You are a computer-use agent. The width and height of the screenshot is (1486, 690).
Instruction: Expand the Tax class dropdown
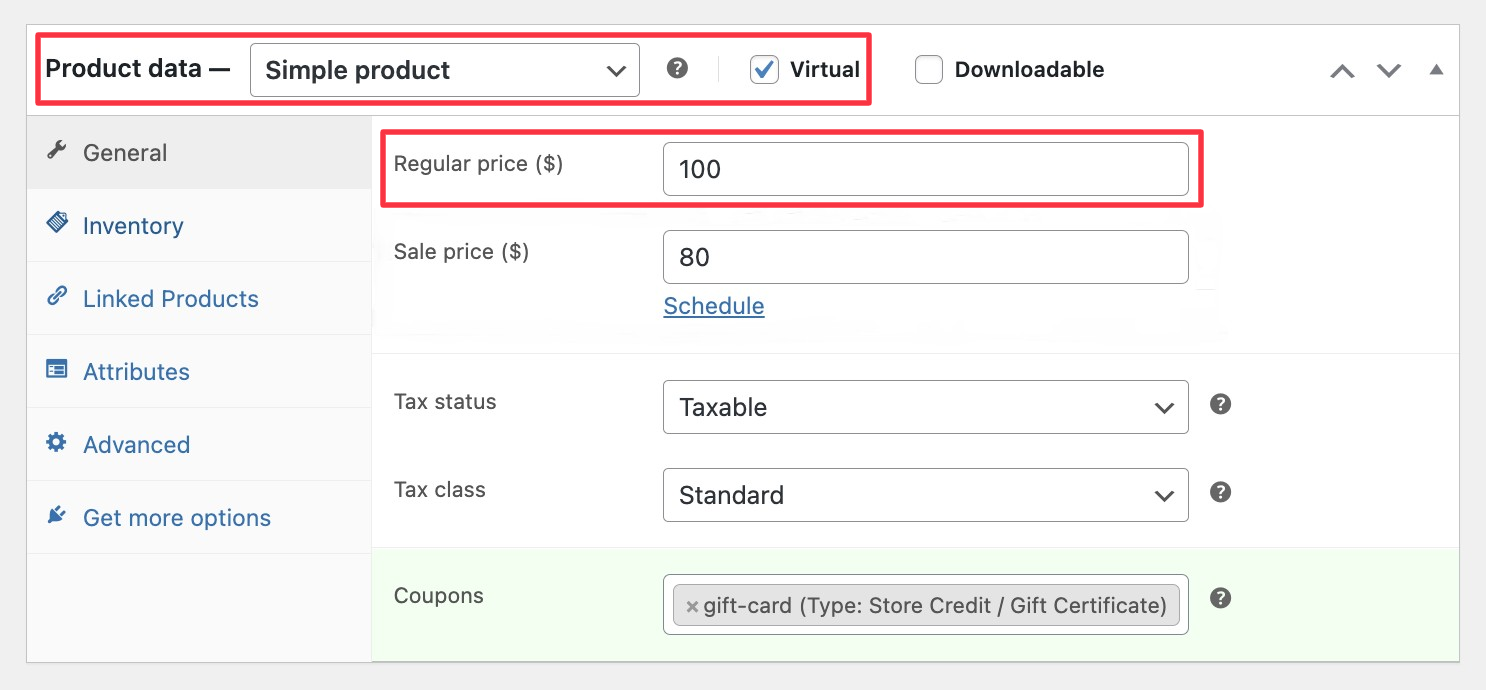point(925,495)
